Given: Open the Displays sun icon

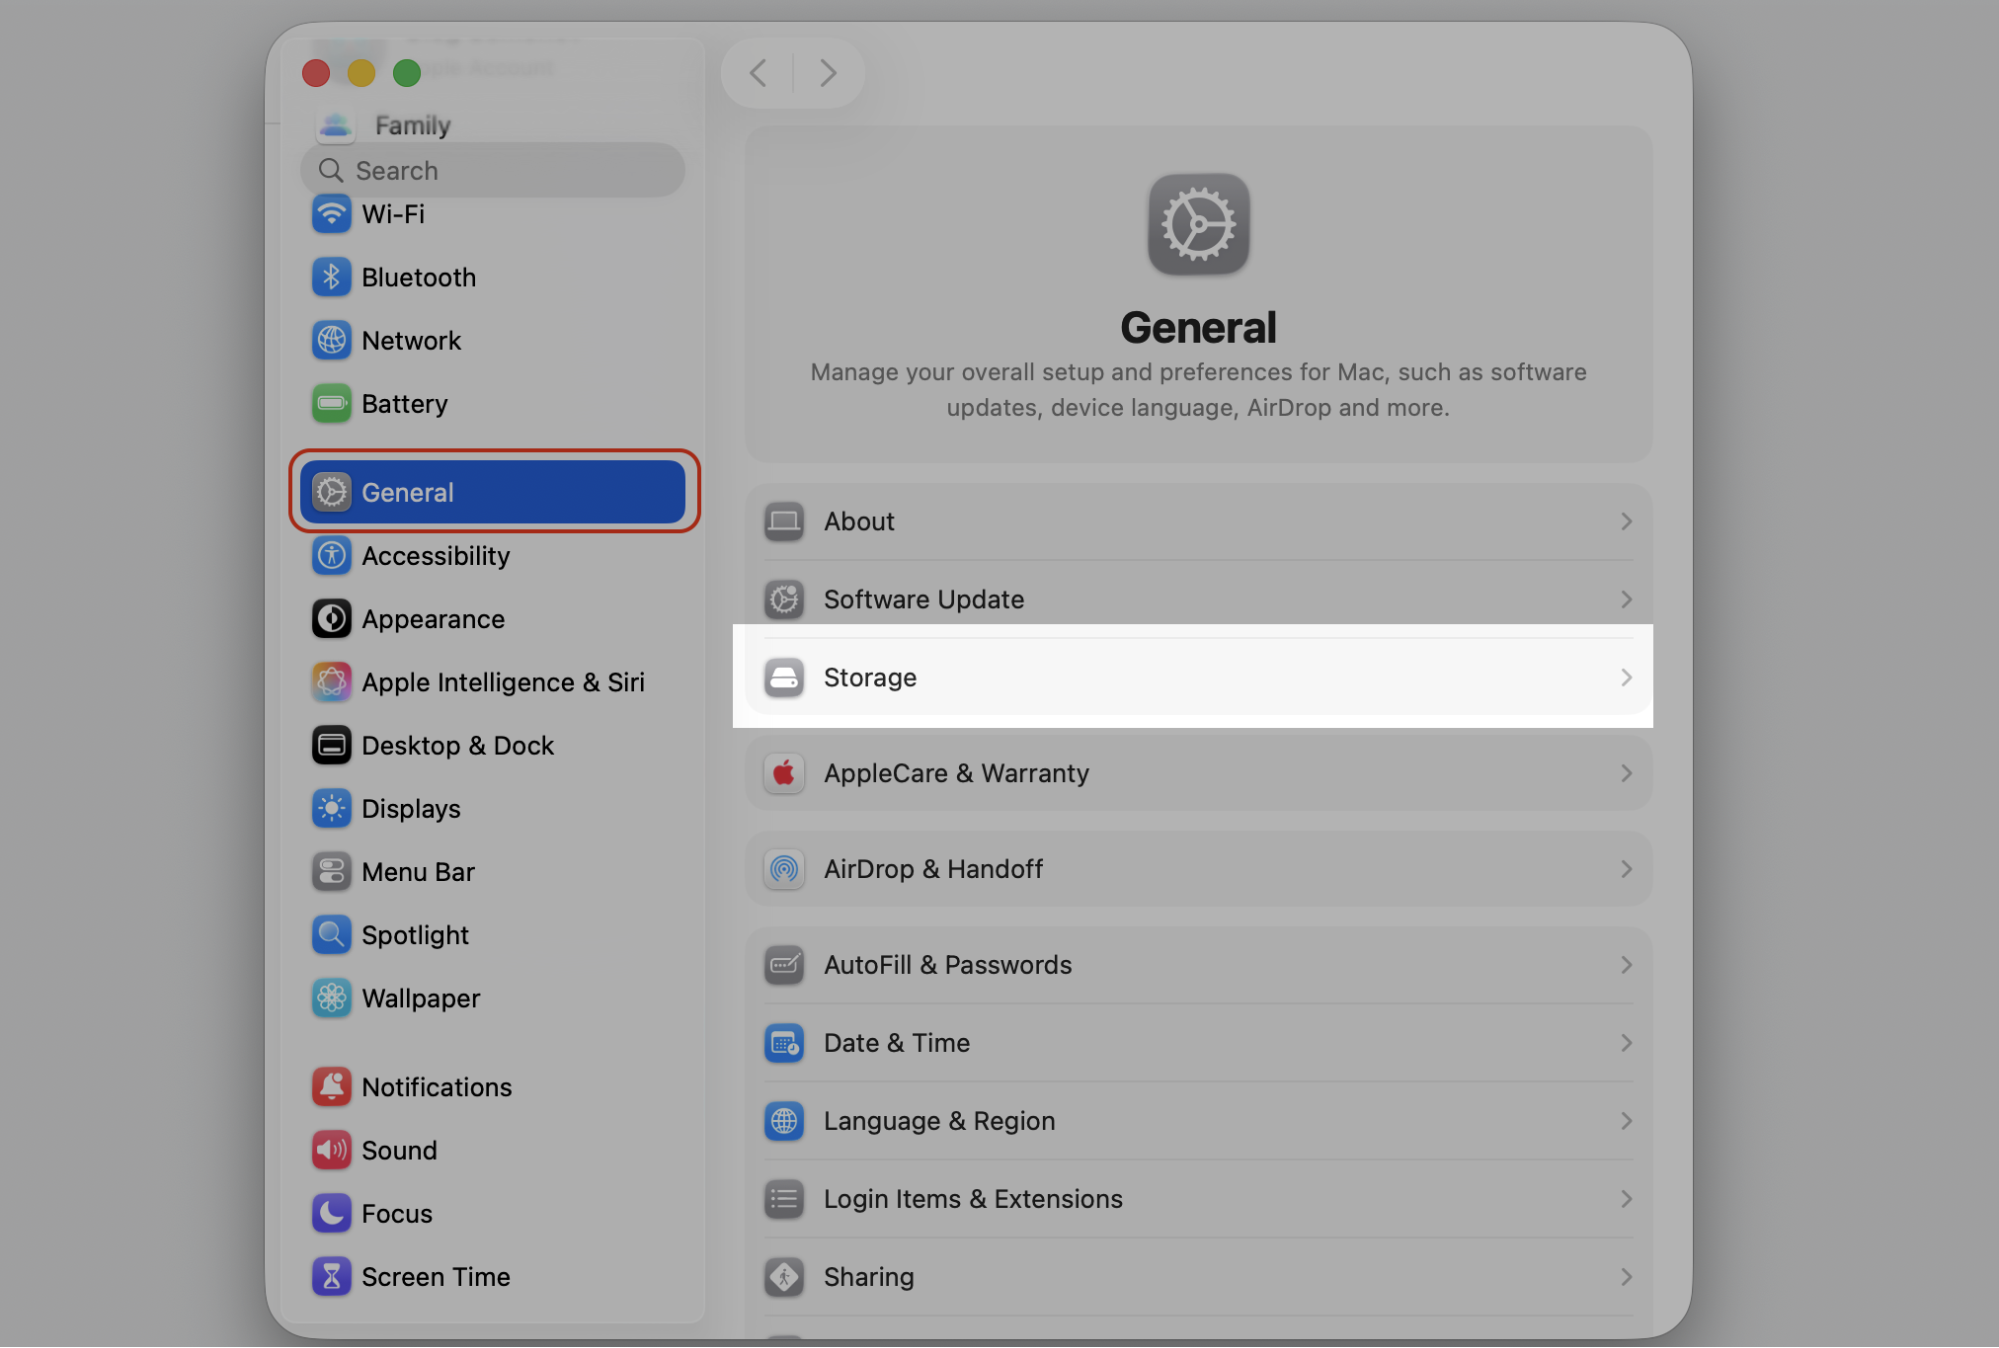Looking at the screenshot, I should 331,808.
